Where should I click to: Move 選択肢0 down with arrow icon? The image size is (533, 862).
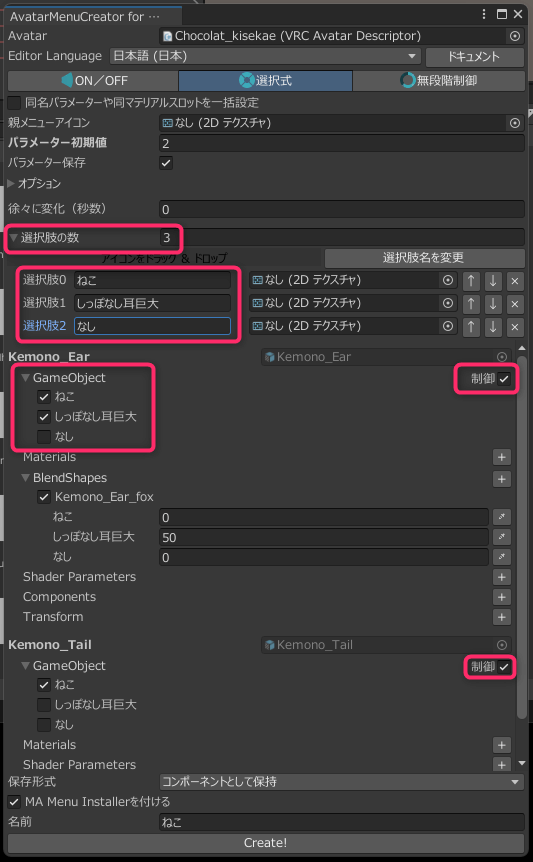pos(493,281)
